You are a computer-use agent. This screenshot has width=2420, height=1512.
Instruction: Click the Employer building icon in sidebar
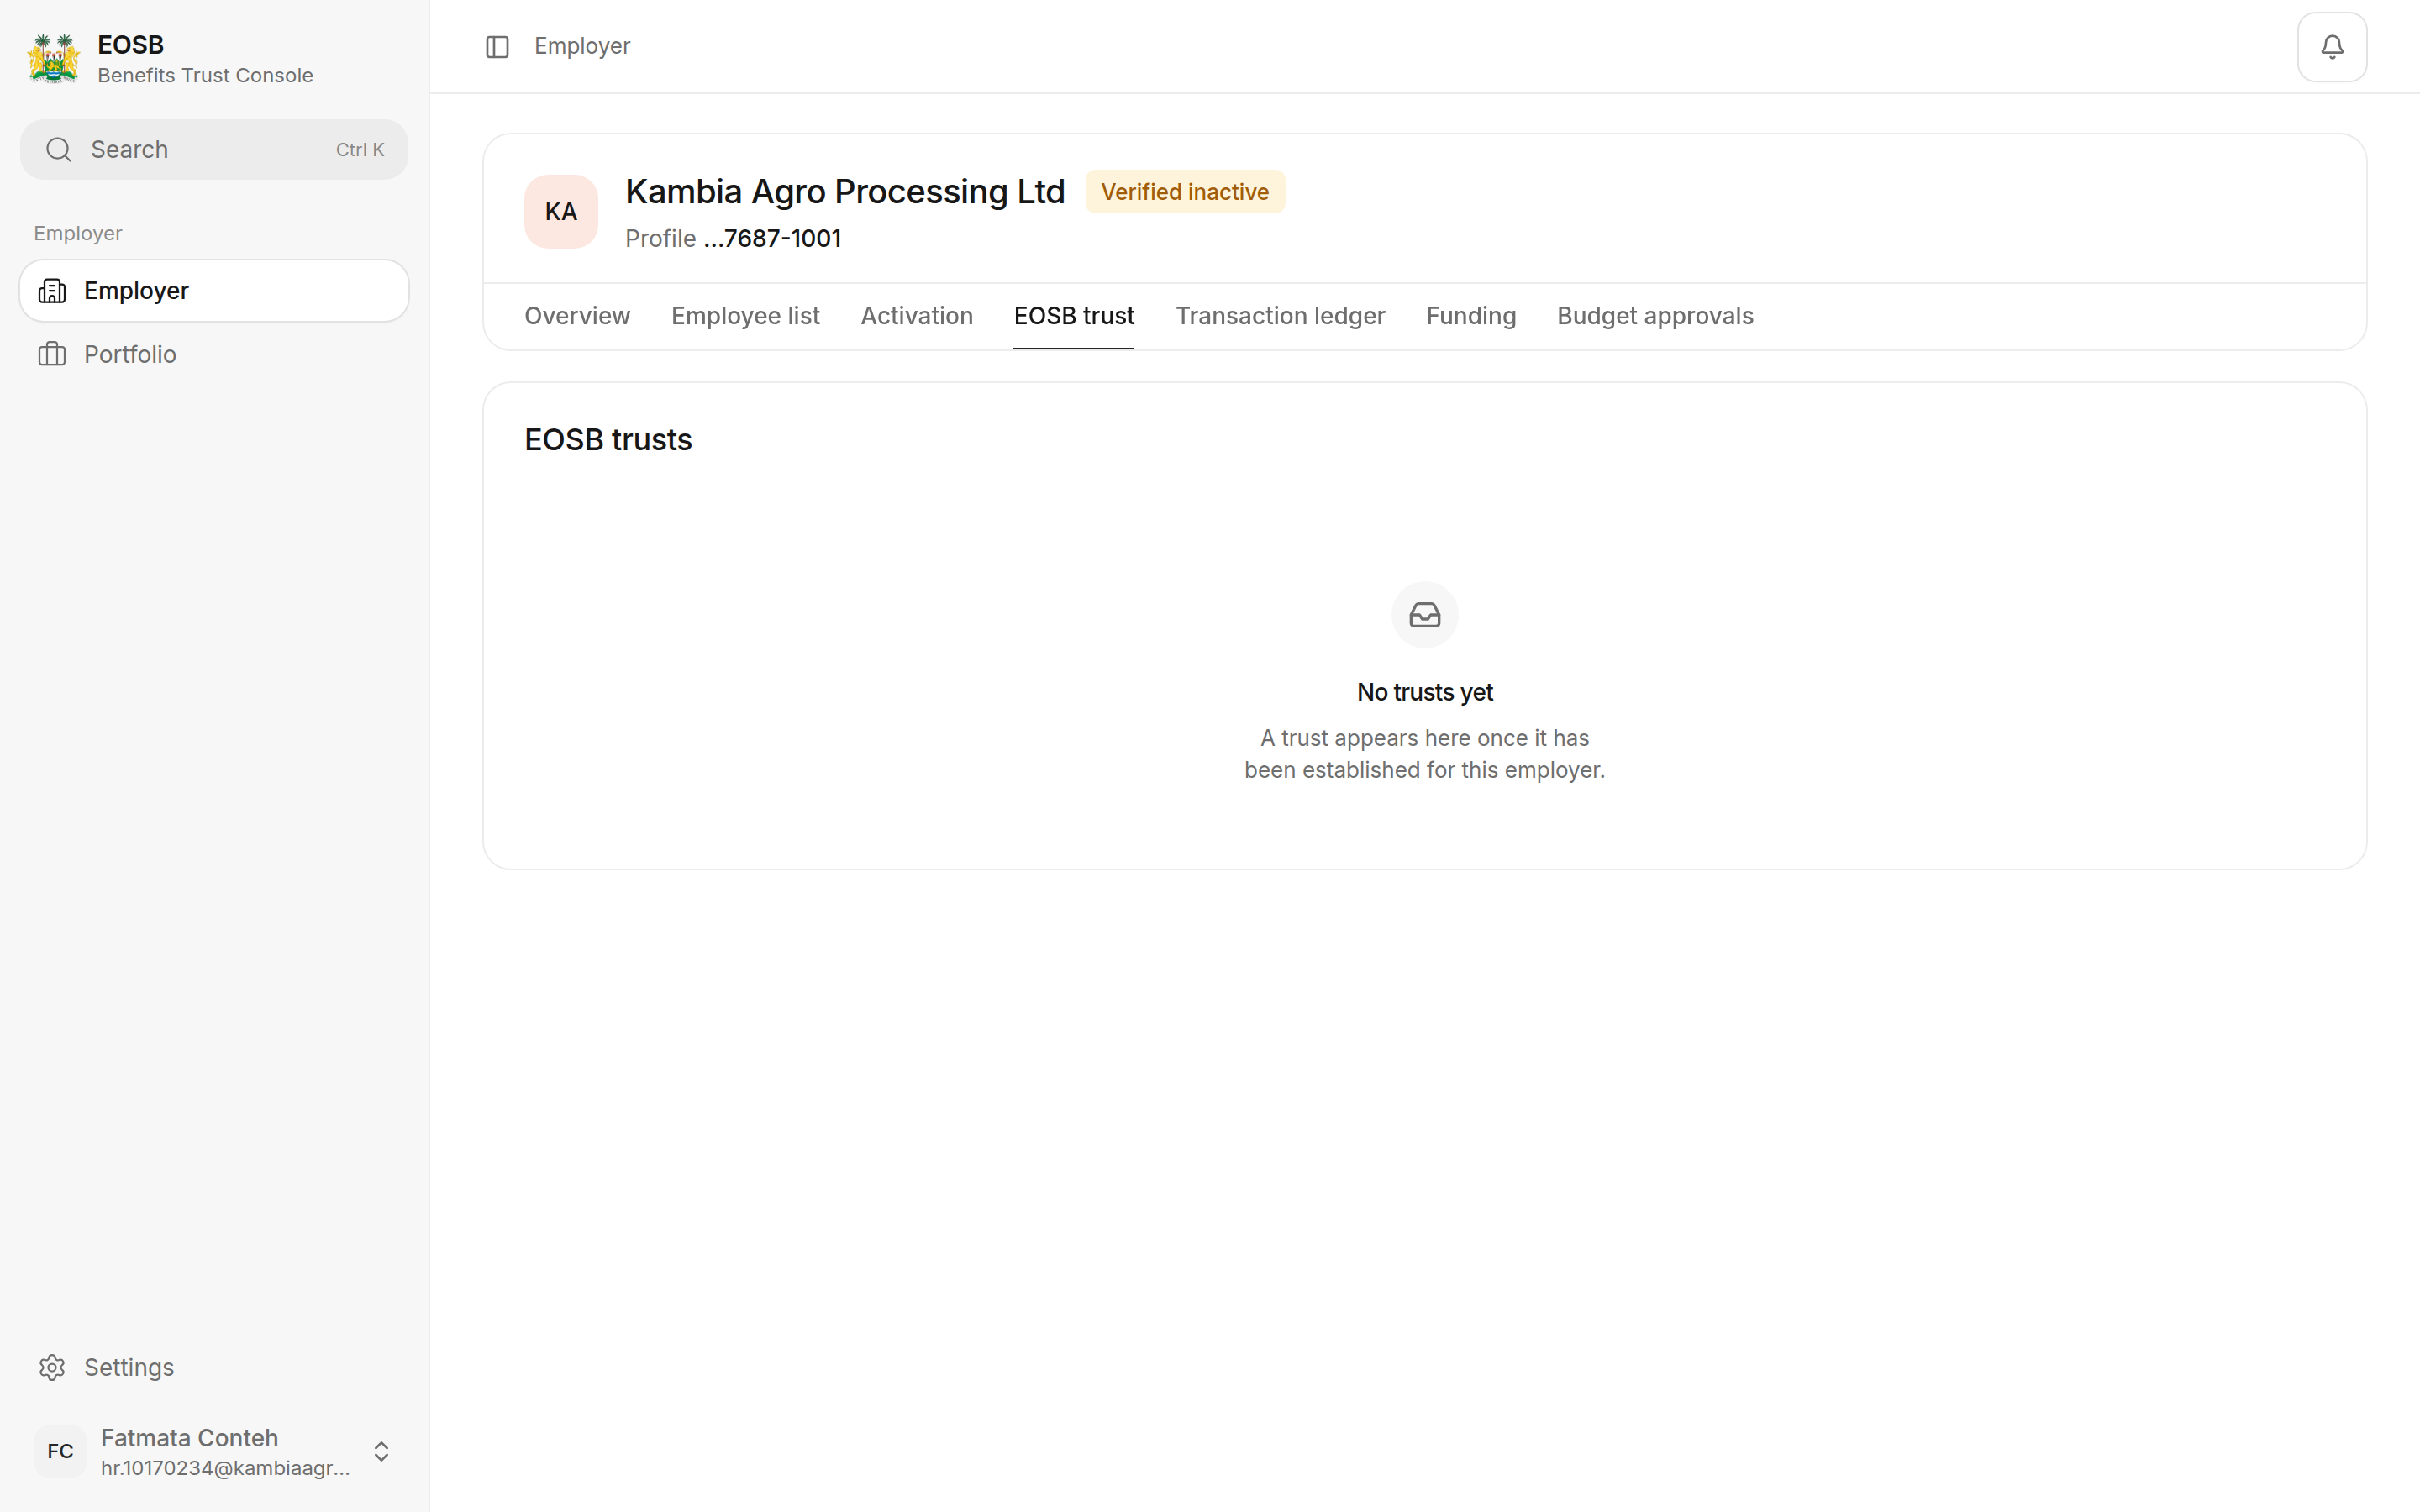(52, 291)
